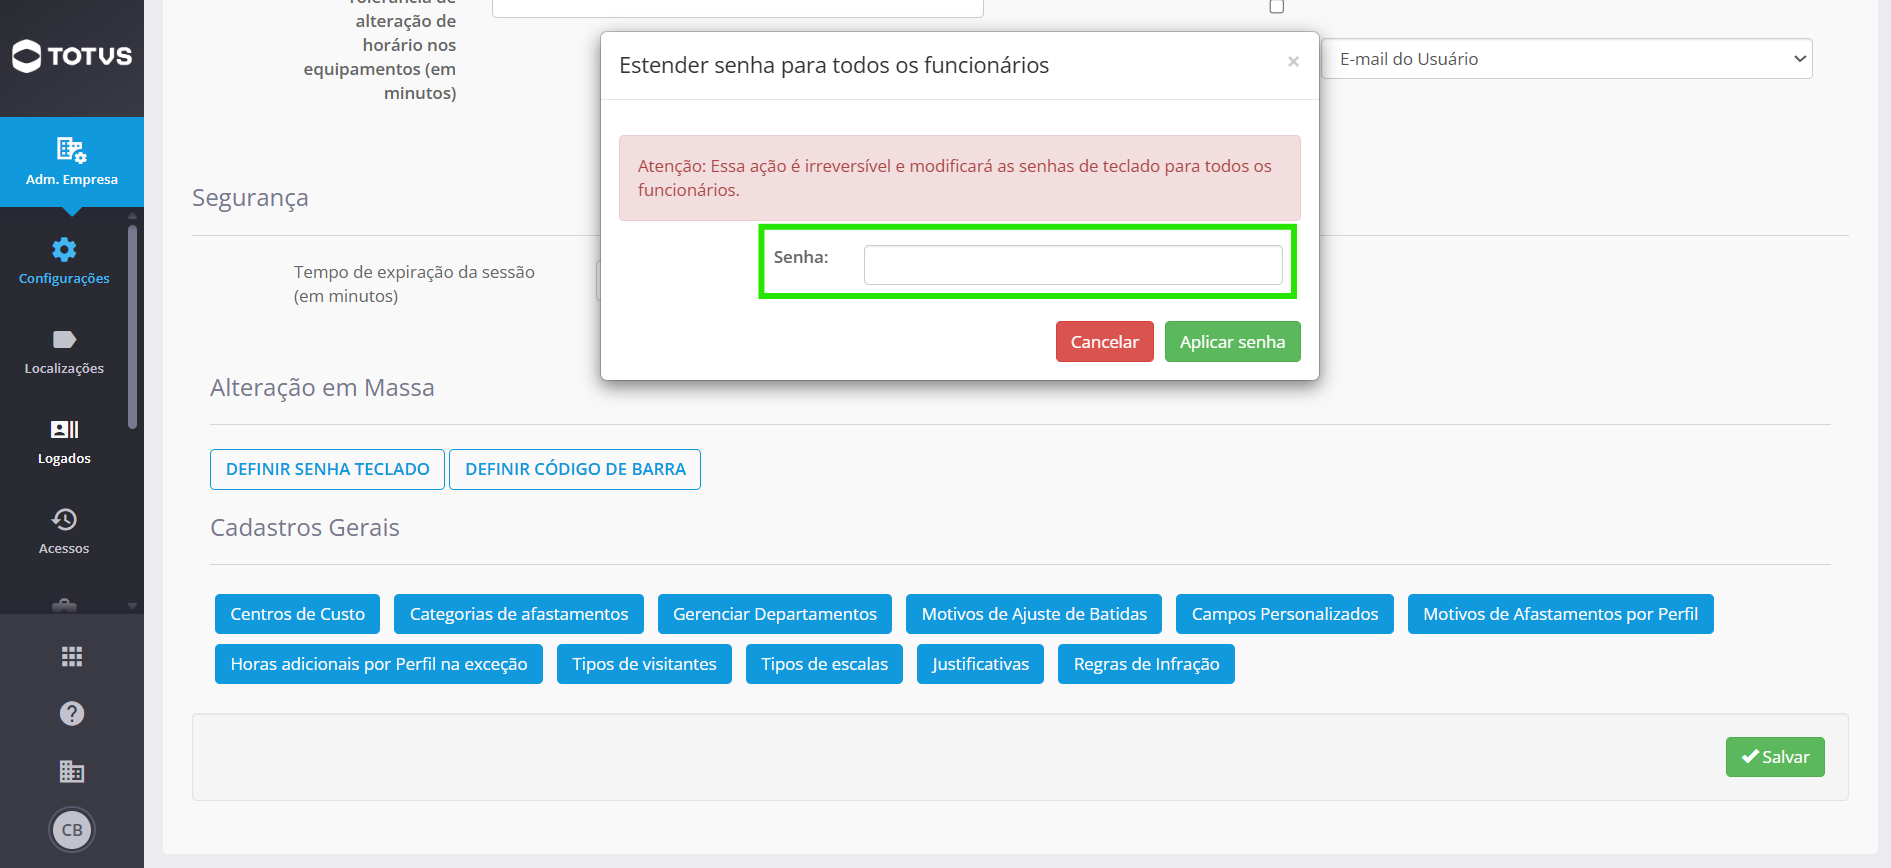Open Regras de Infração
Viewport: 1891px width, 868px height.
tap(1147, 664)
